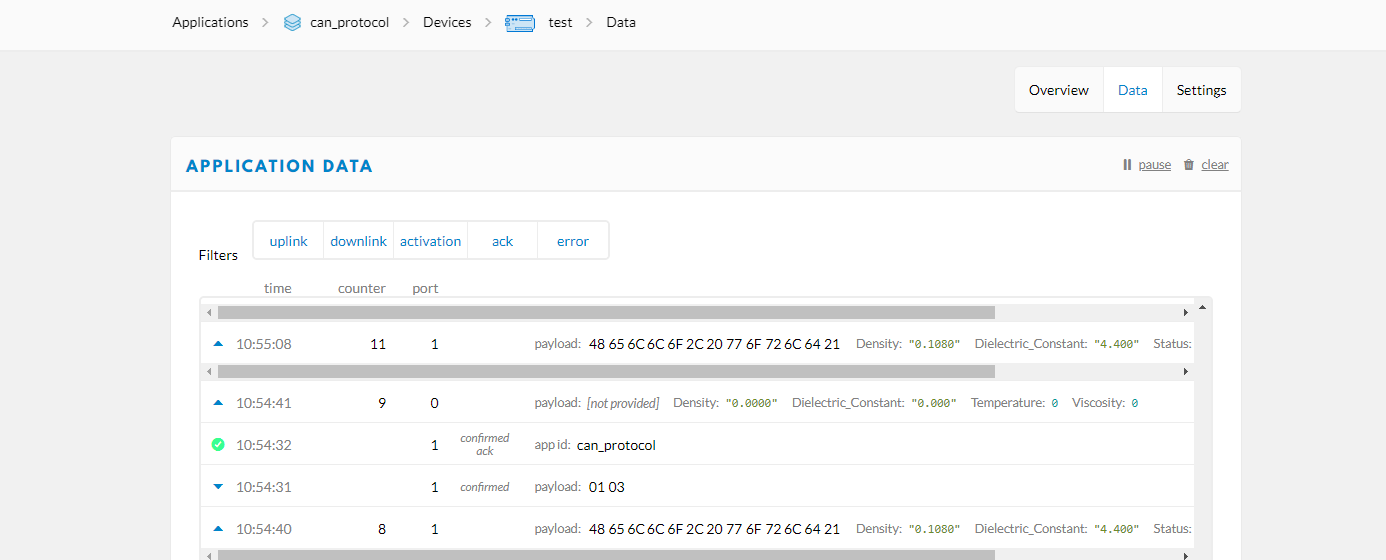Toggle the uplink filter
The width and height of the screenshot is (1386, 560).
point(289,241)
